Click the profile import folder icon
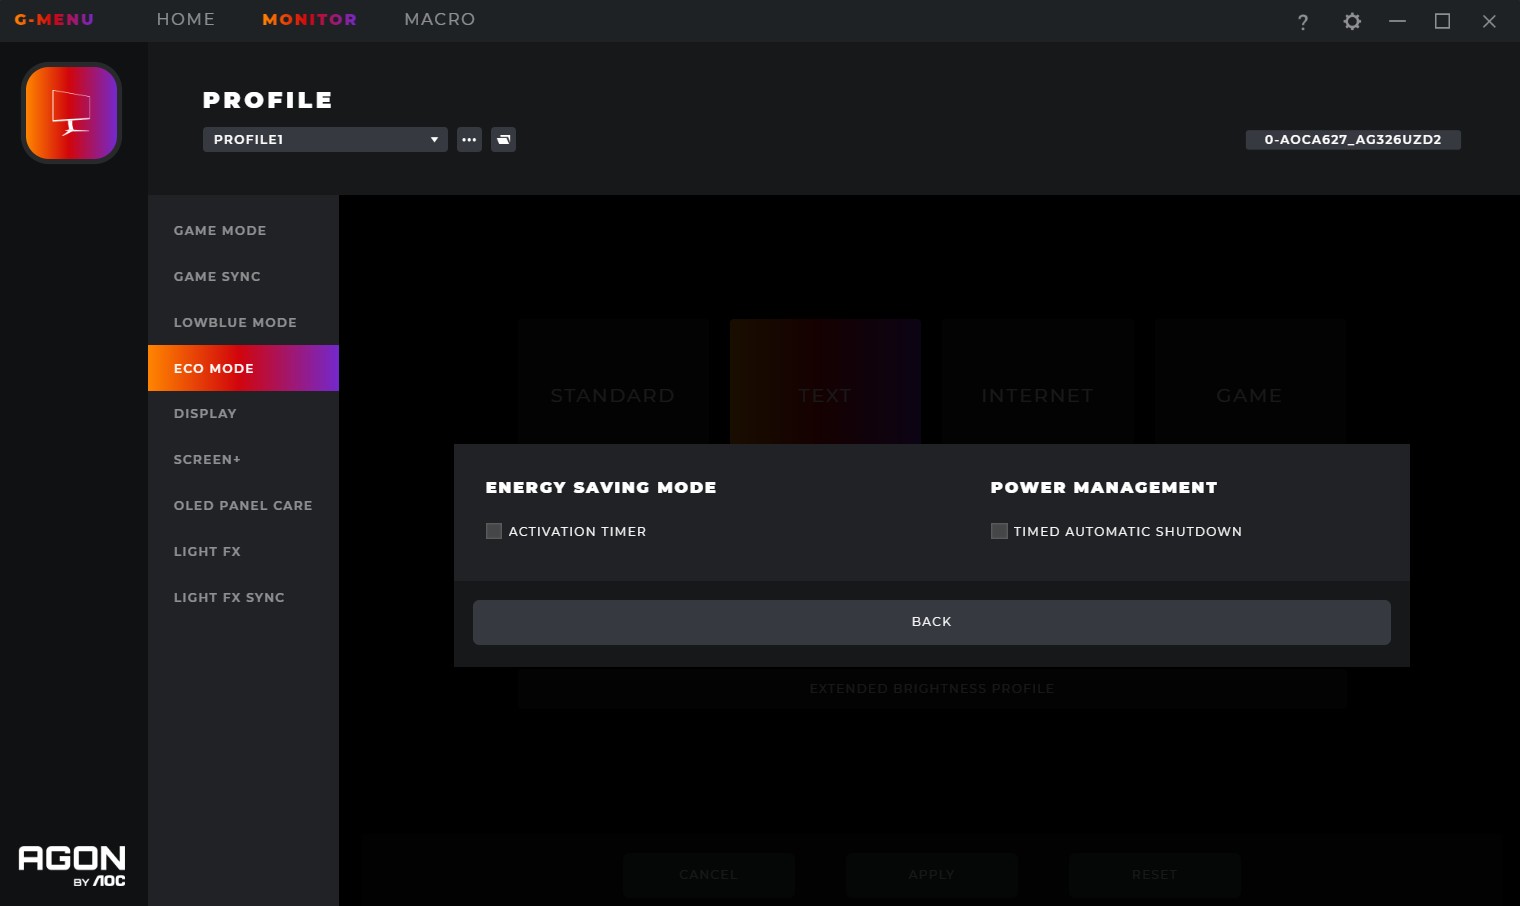Viewport: 1520px width, 906px height. click(503, 139)
